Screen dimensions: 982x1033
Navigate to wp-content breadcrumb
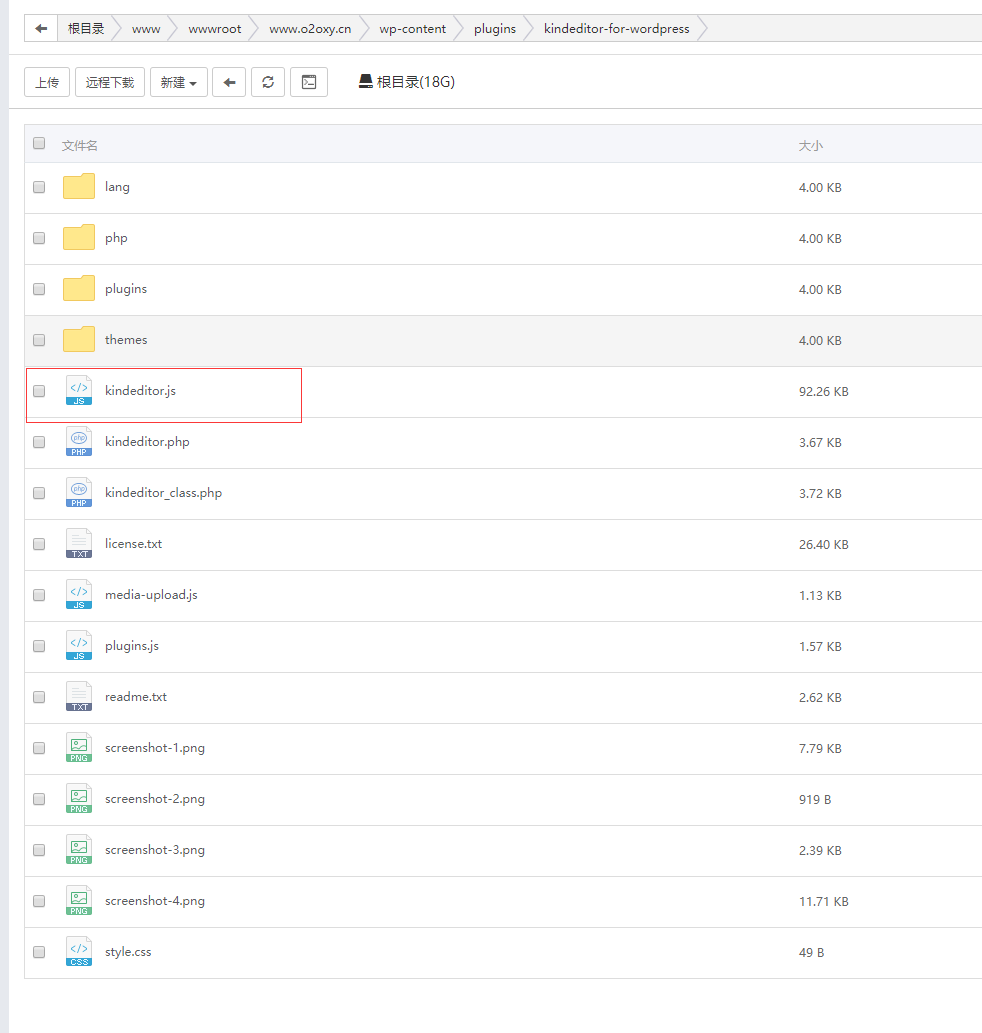(x=412, y=29)
